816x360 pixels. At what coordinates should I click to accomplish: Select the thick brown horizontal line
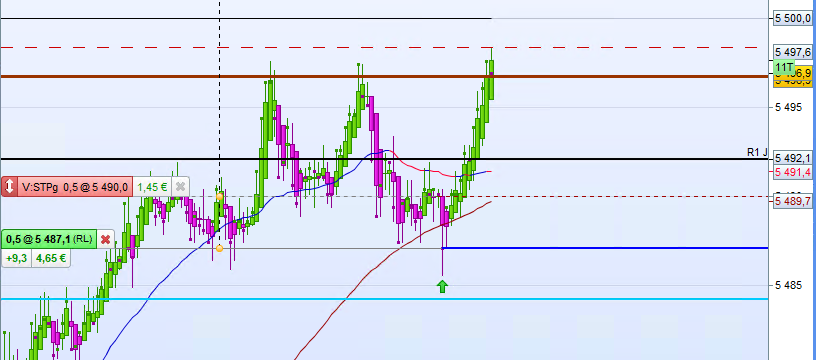pos(384,76)
